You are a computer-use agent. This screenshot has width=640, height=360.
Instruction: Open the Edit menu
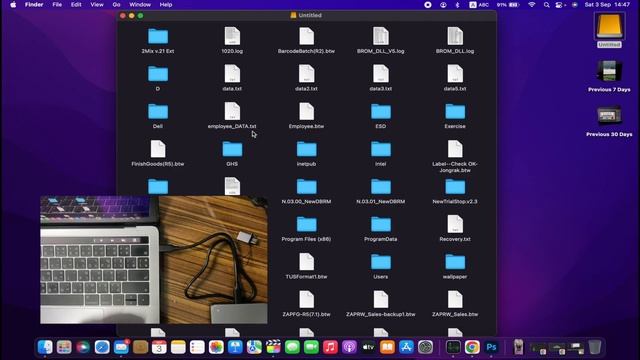(76, 5)
